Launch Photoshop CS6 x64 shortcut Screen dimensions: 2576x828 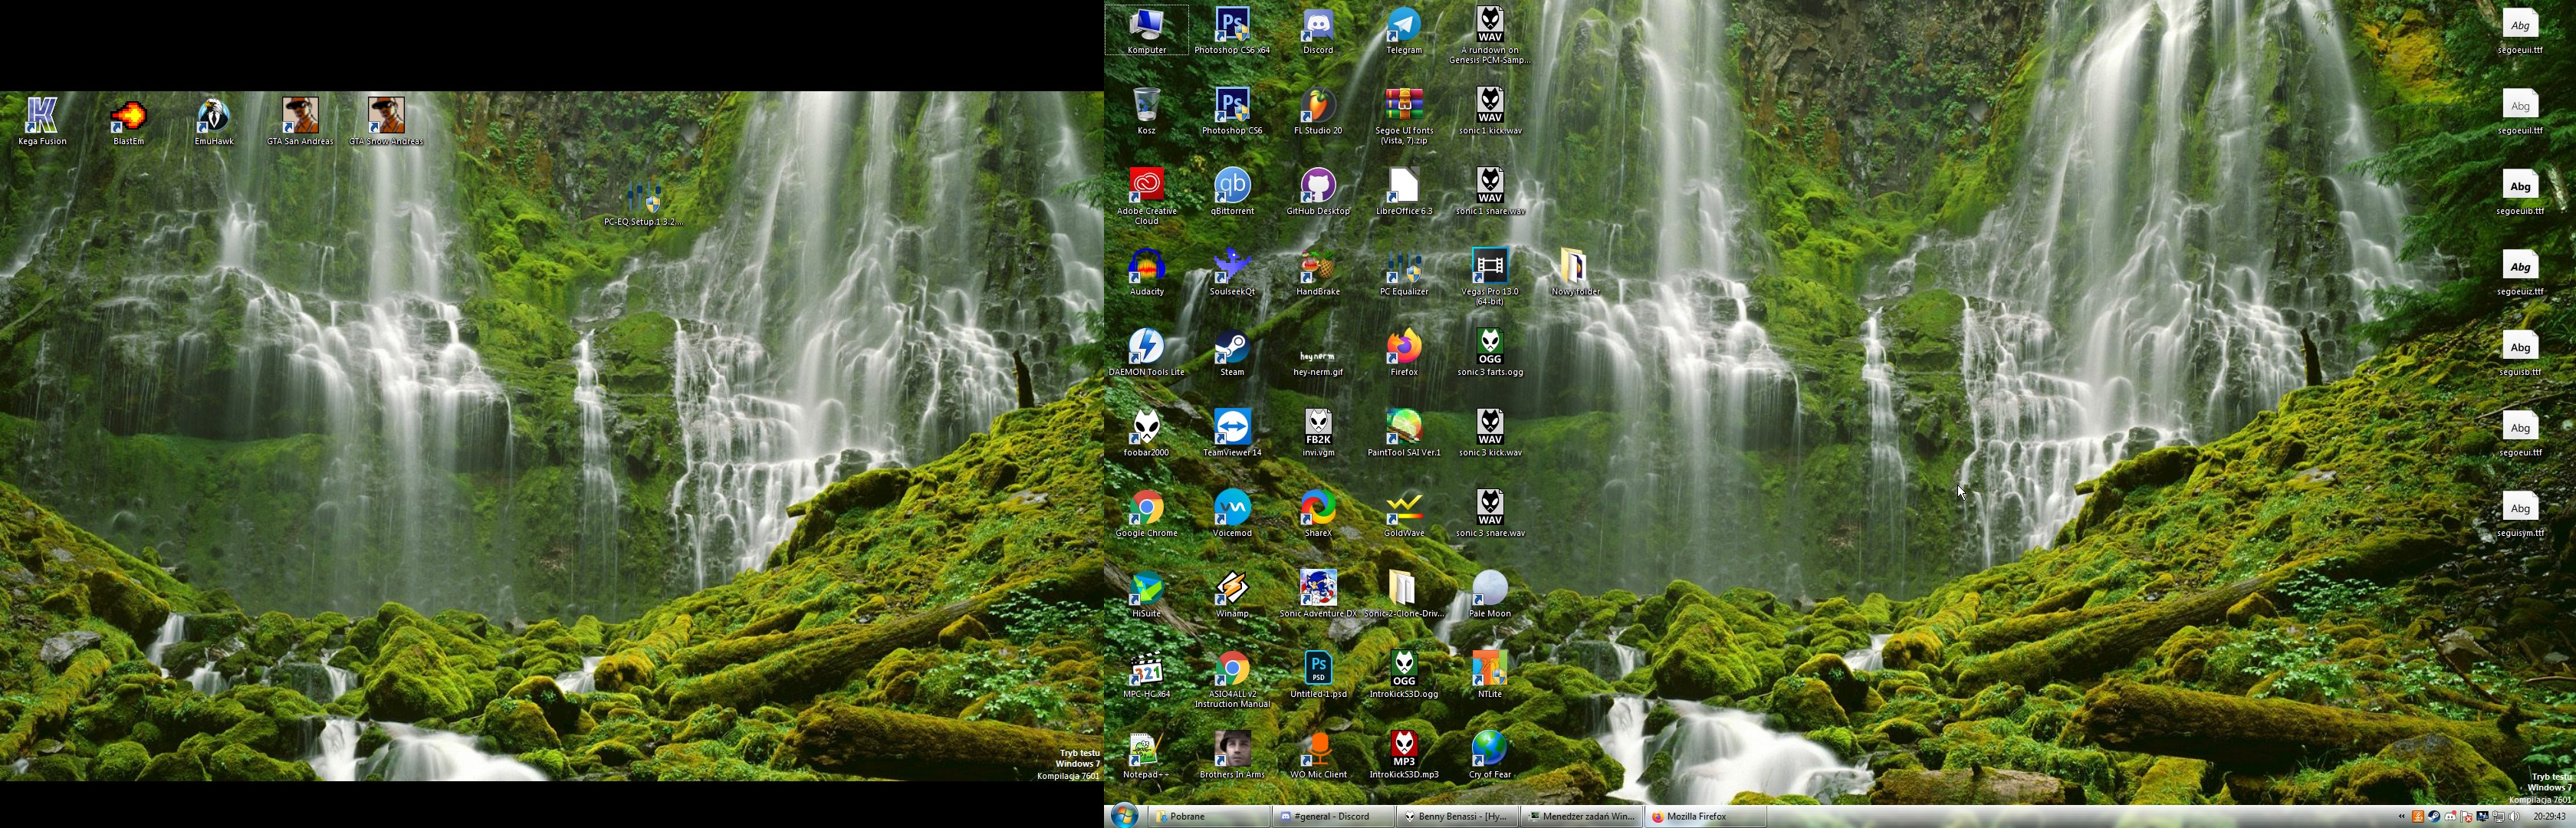click(x=1232, y=30)
